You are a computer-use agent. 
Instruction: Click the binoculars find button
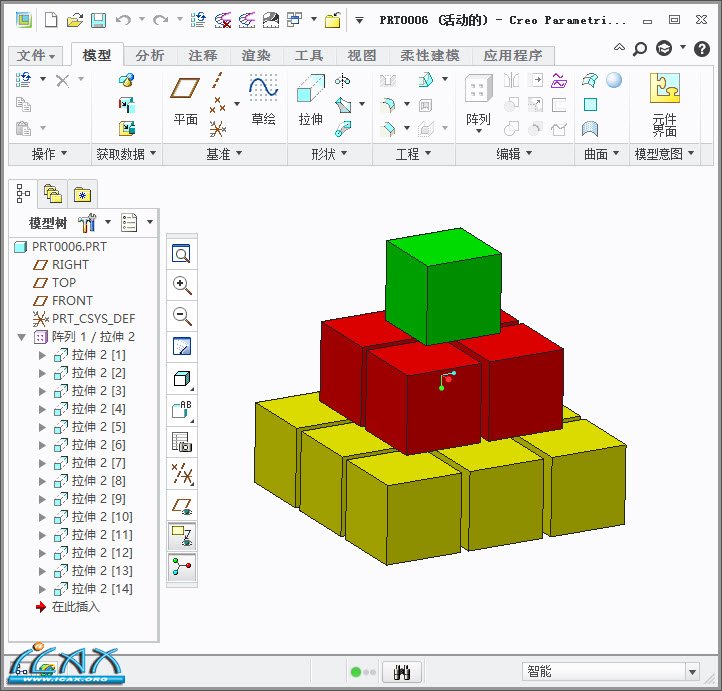[x=402, y=672]
